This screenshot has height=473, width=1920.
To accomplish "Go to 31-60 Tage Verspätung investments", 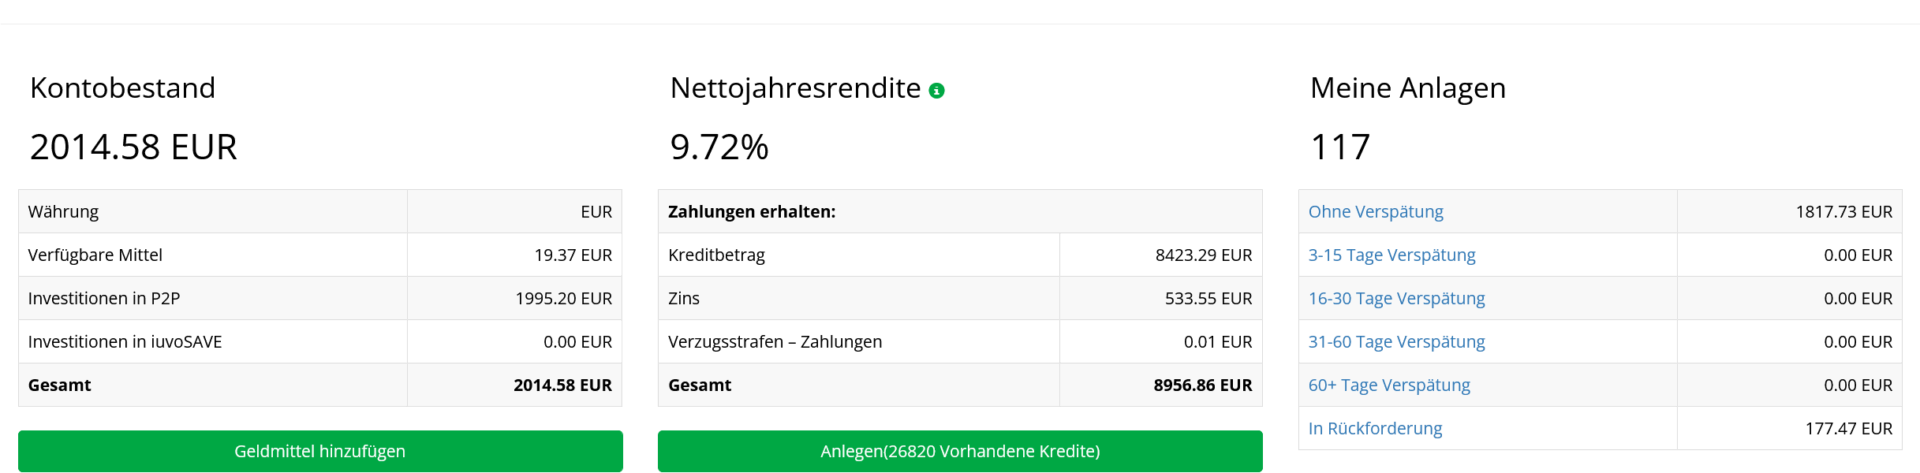I will (1396, 342).
